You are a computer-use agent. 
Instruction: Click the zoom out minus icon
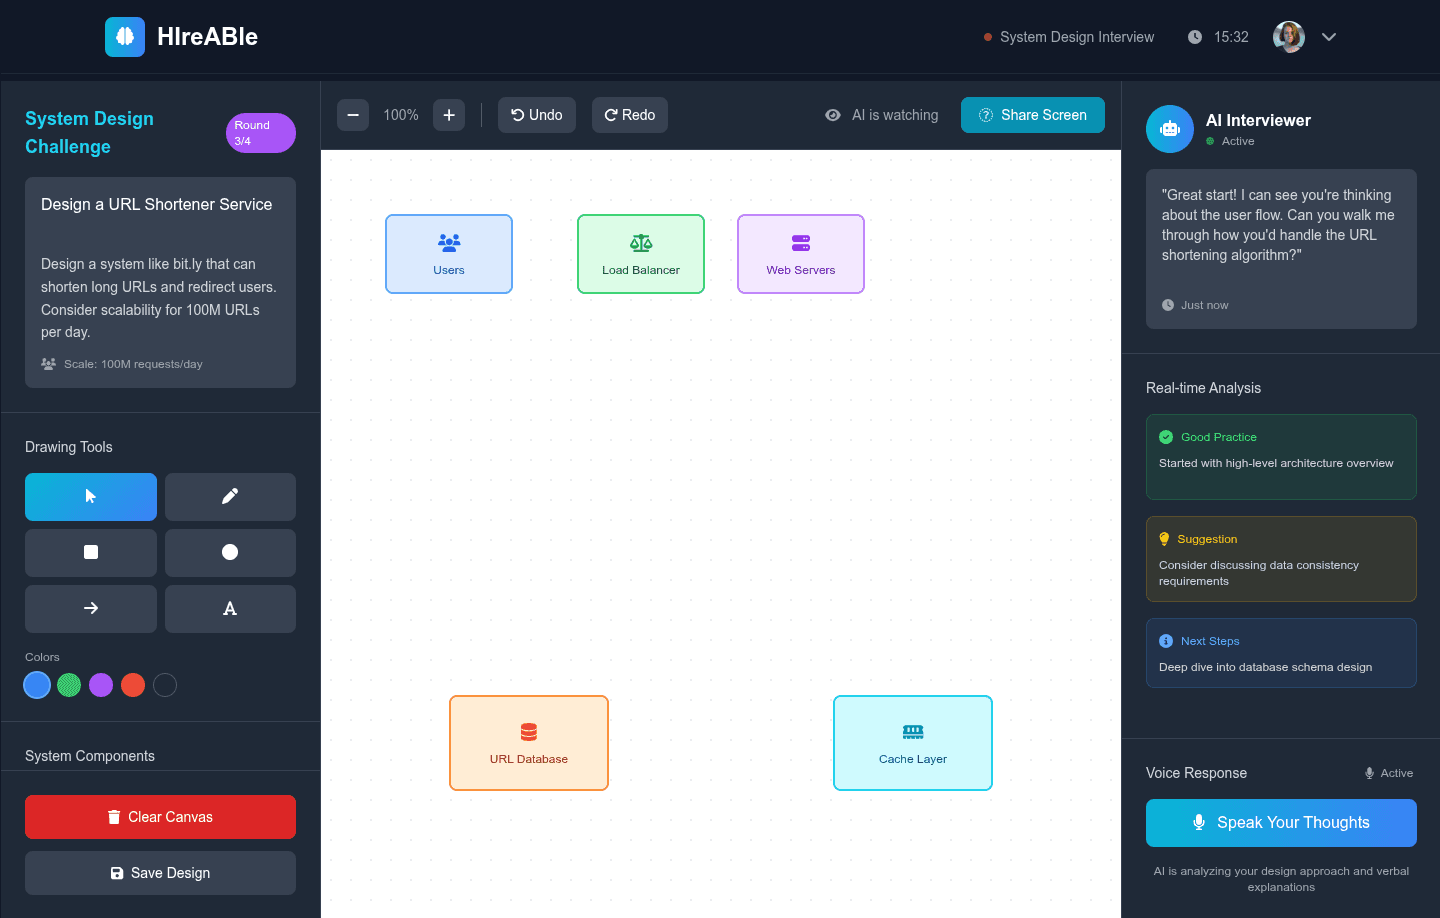352,115
